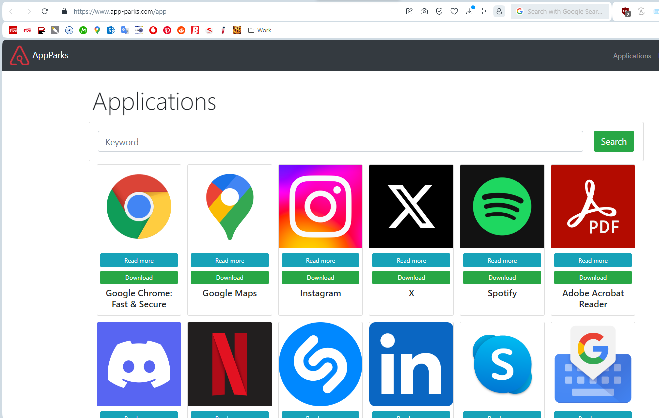Open the Netflix app icon
Viewport: 659px width, 418px height.
(x=229, y=364)
